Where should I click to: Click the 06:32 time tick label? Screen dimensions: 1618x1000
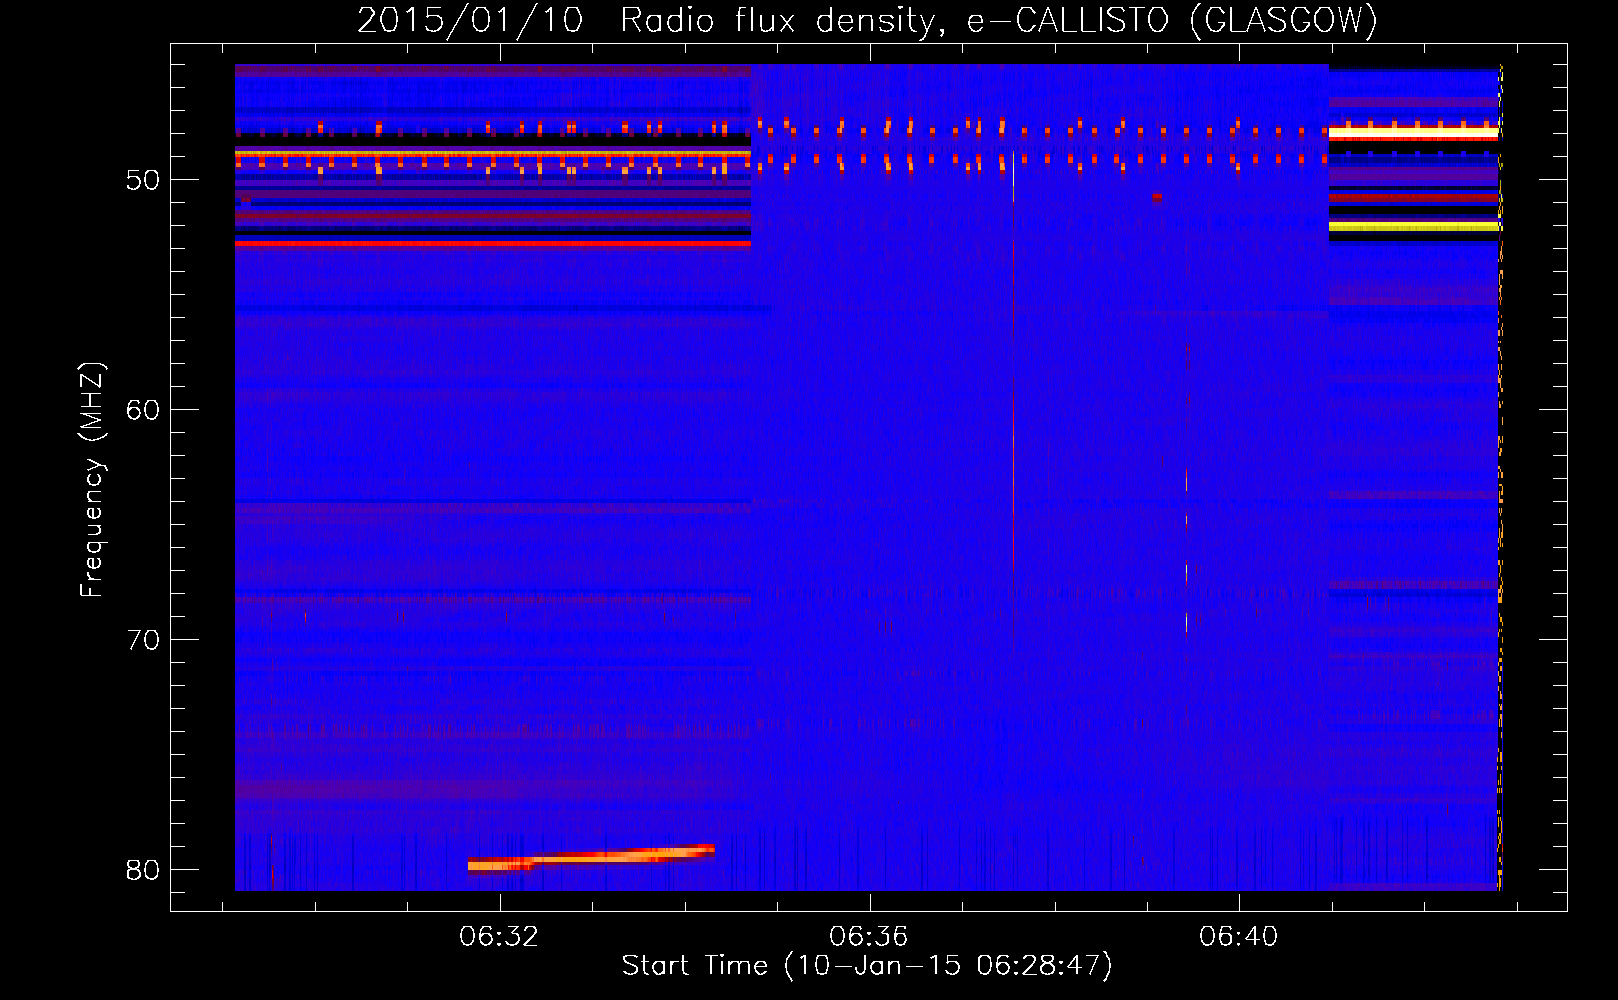(x=498, y=936)
